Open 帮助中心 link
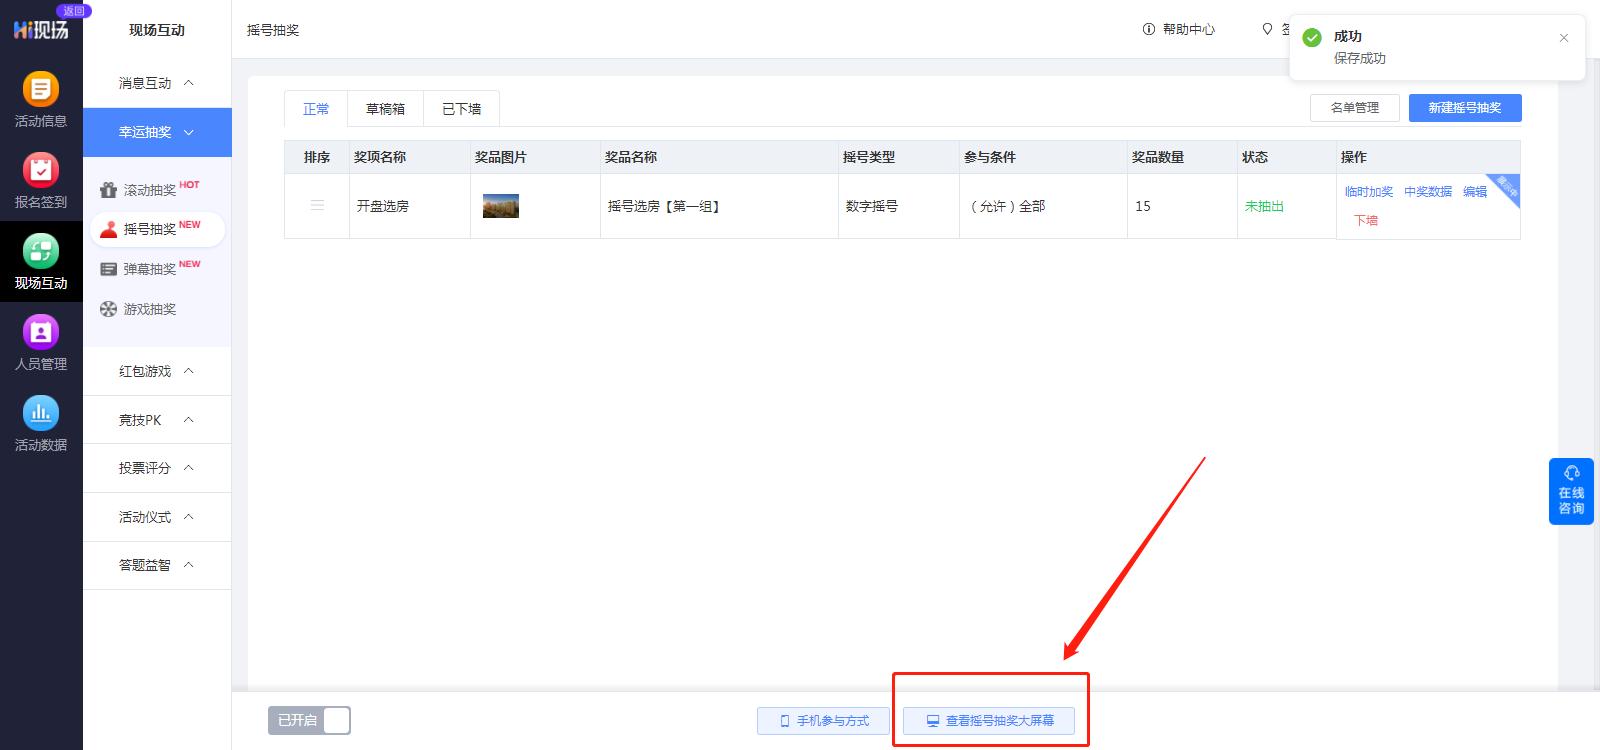 coord(1179,30)
